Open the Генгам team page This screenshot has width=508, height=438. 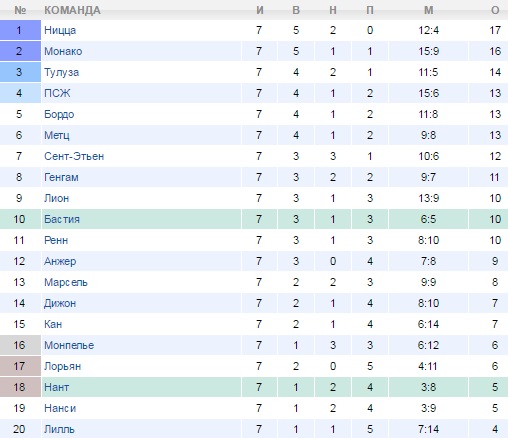tap(61, 177)
